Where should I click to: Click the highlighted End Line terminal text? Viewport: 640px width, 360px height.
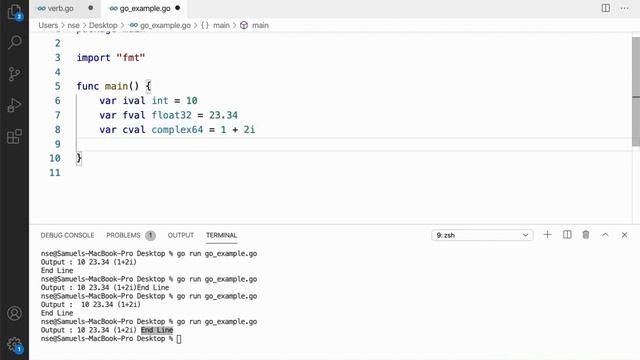click(157, 330)
